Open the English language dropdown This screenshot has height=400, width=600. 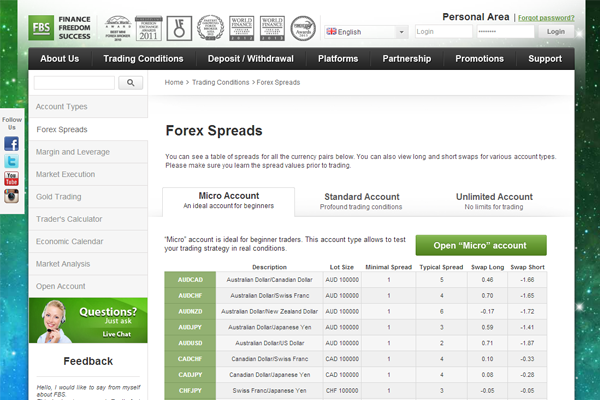[366, 32]
